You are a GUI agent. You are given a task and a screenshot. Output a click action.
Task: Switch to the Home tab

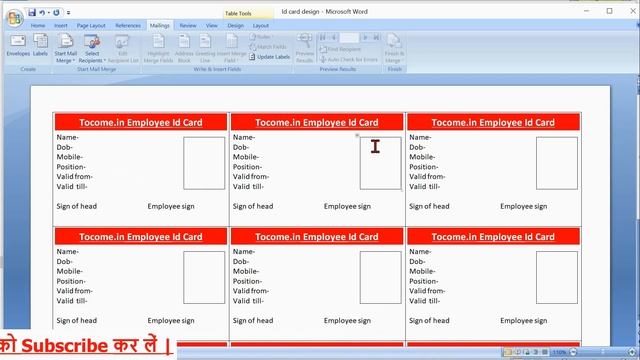38,26
